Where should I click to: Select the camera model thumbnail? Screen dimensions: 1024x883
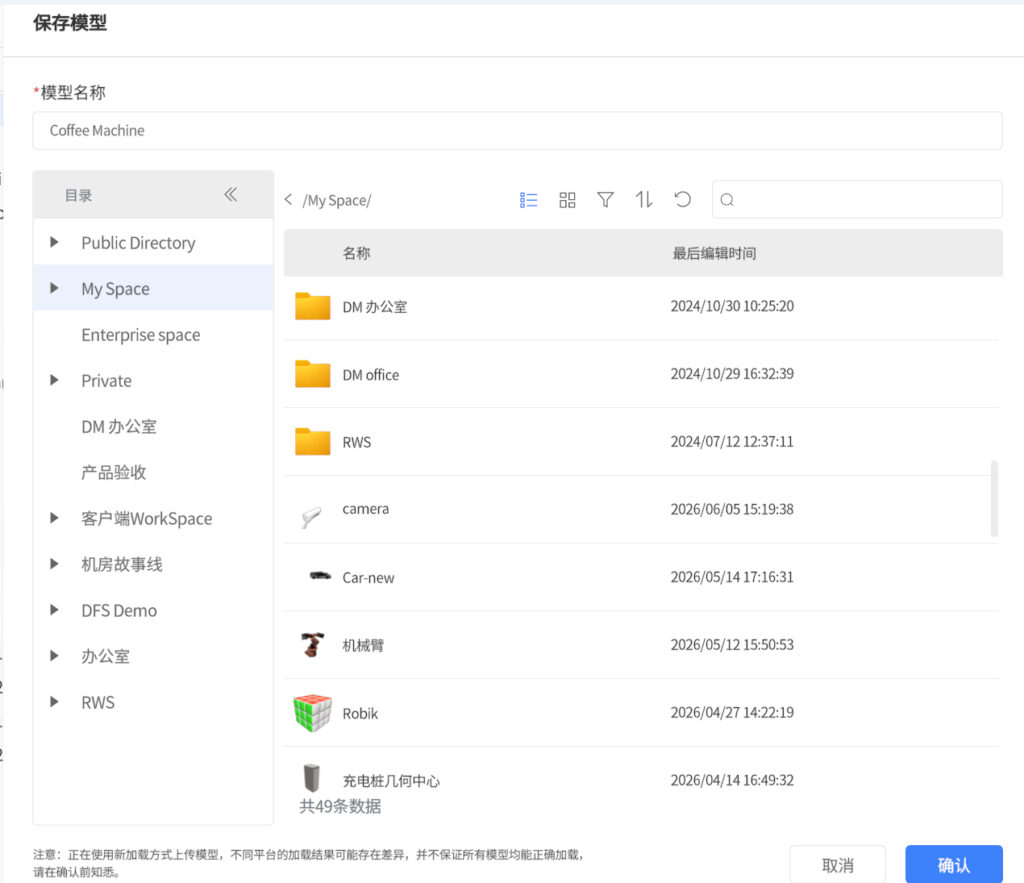[312, 517]
